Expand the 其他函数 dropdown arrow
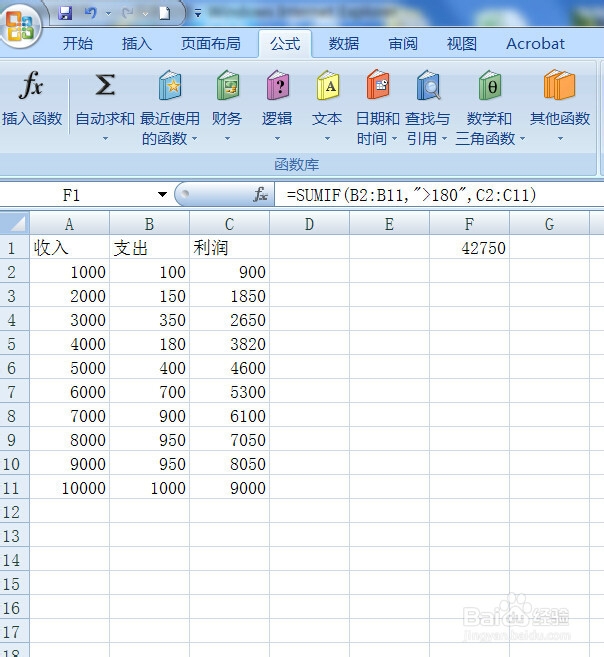The width and height of the screenshot is (604, 657). click(560, 138)
